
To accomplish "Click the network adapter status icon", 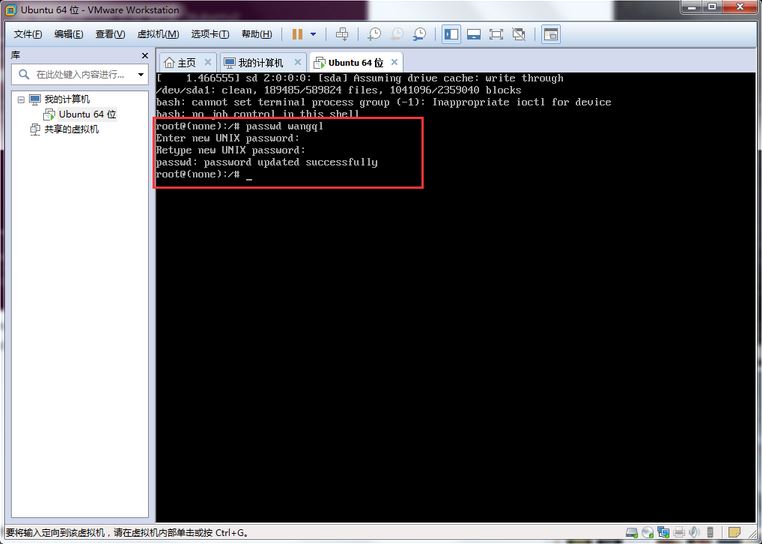I will pyautogui.click(x=663, y=533).
